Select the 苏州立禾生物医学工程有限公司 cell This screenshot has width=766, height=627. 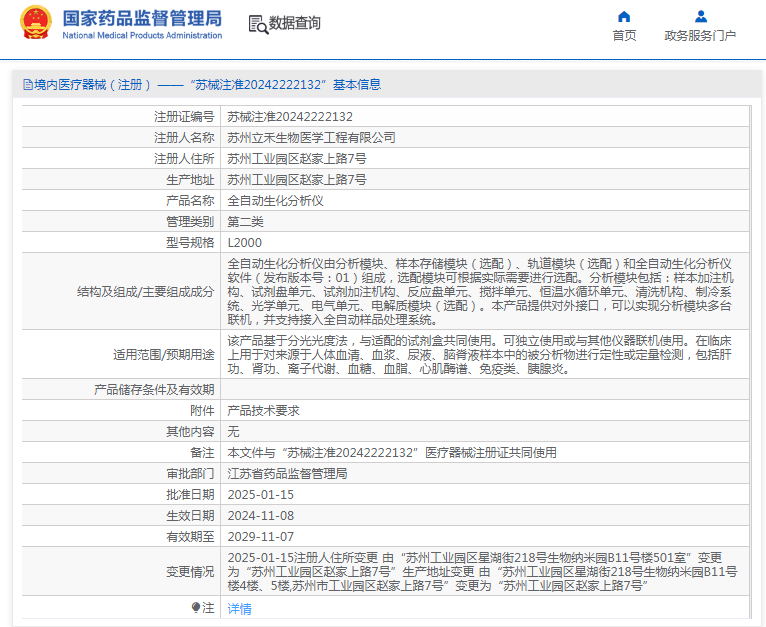click(311, 138)
